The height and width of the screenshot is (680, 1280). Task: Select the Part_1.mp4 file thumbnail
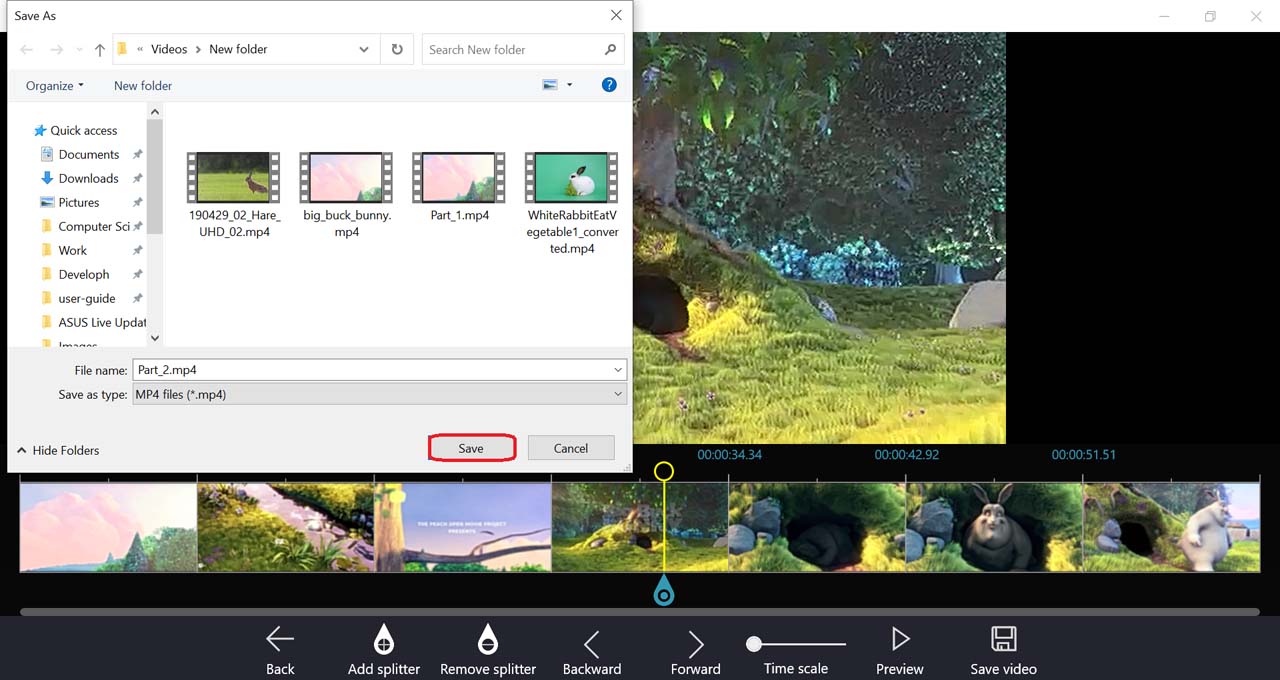[459, 178]
